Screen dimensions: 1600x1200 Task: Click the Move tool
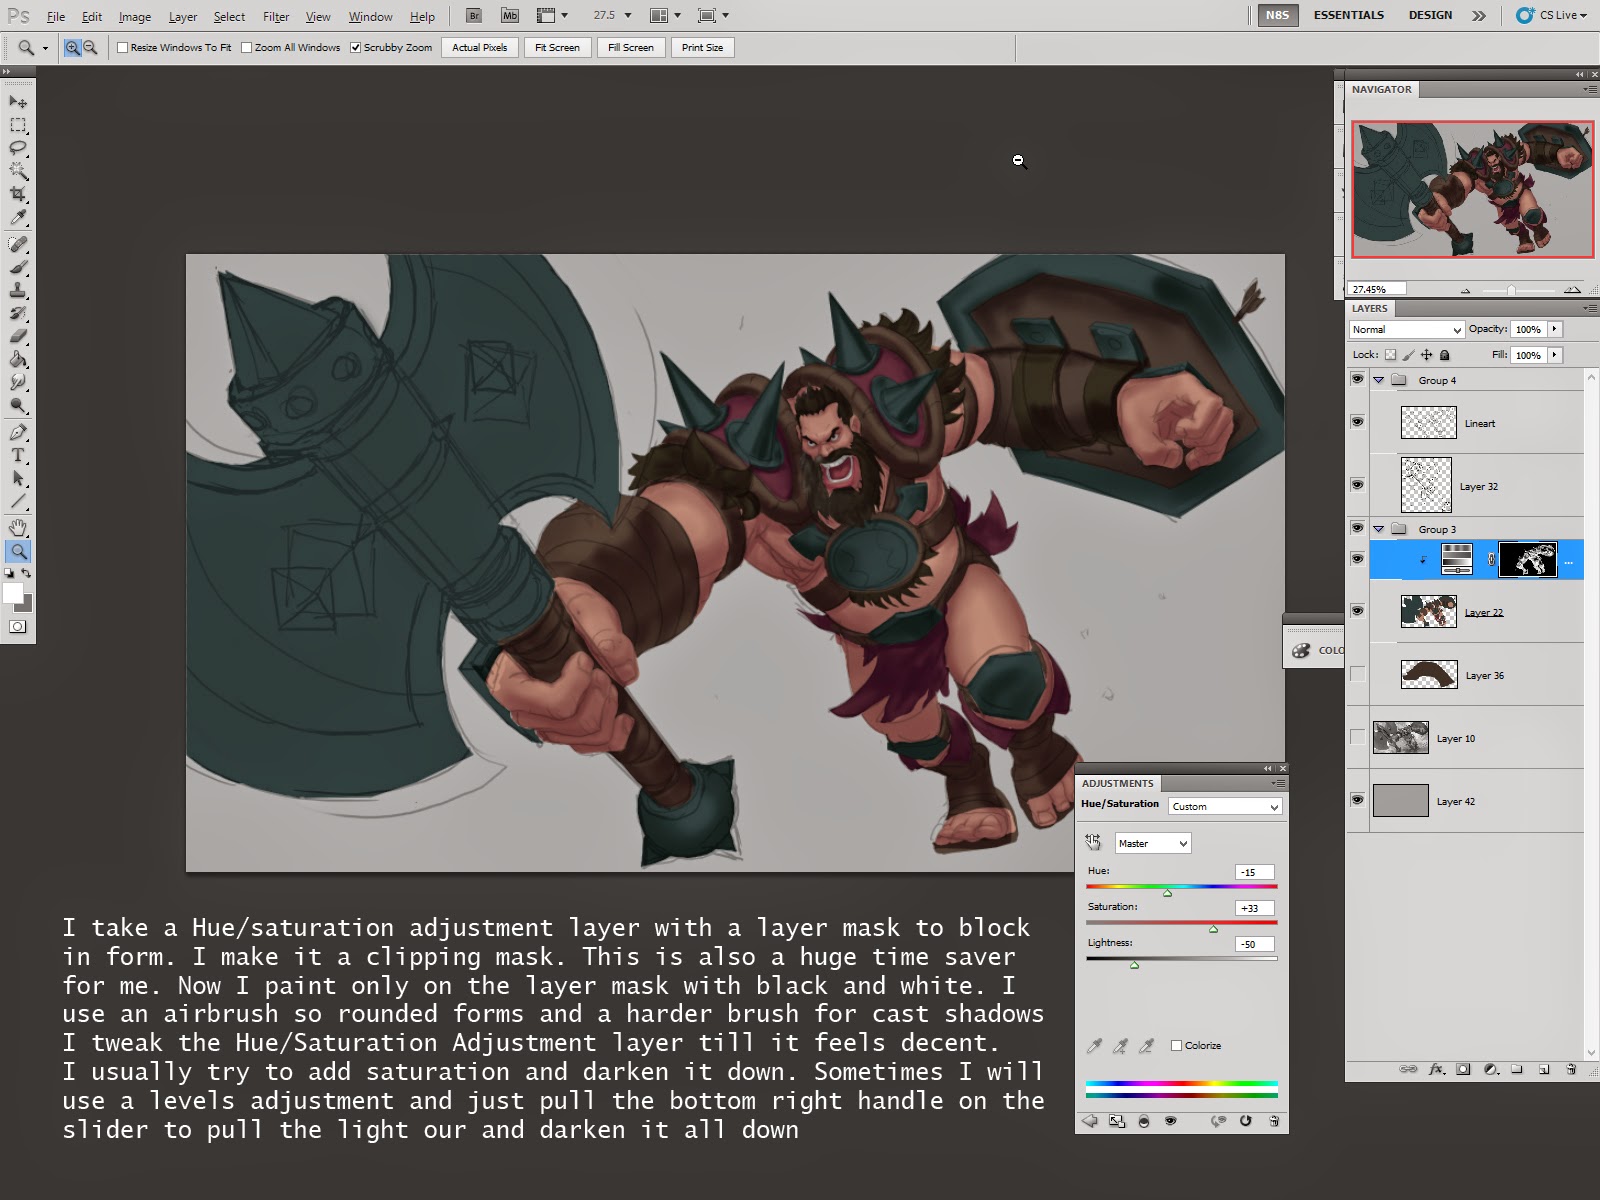[x=18, y=102]
